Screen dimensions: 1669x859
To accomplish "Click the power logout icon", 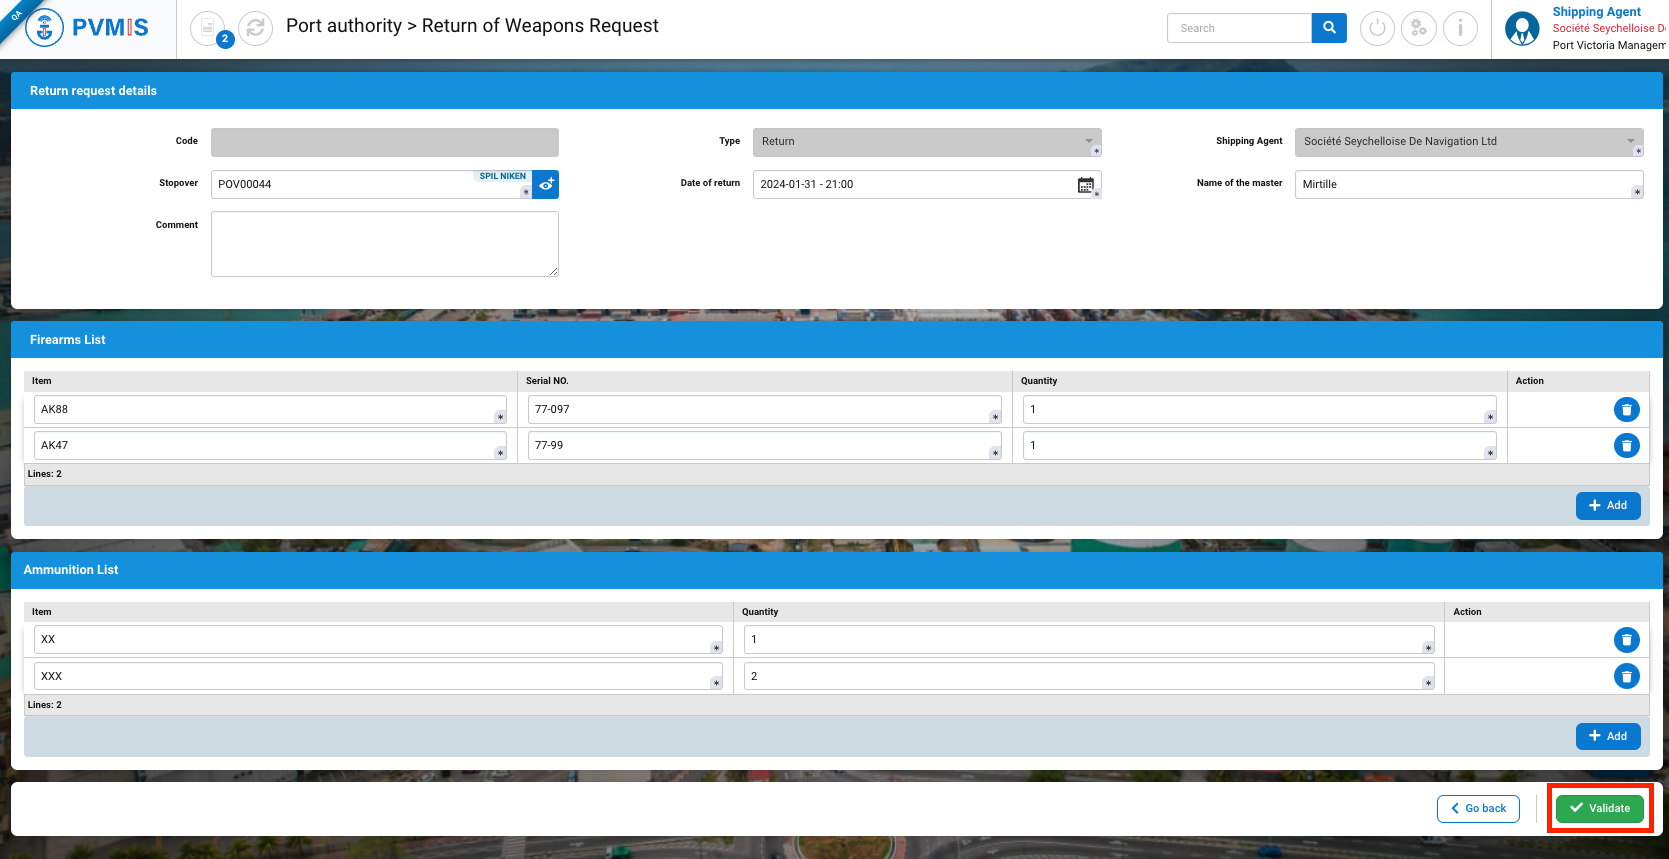I will (1377, 28).
